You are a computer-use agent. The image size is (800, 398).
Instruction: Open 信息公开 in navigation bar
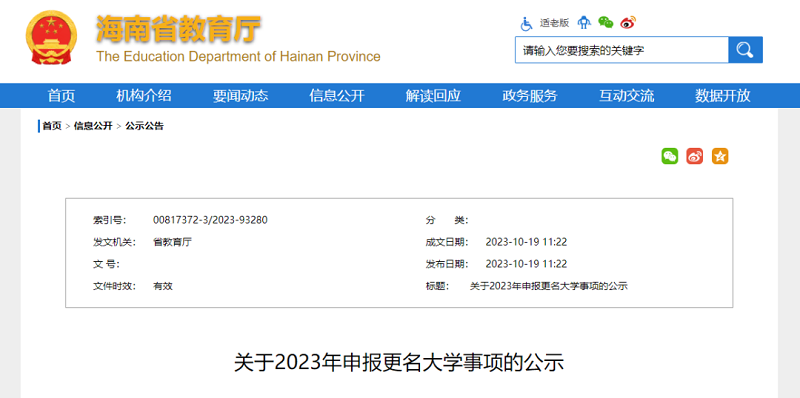click(x=337, y=95)
